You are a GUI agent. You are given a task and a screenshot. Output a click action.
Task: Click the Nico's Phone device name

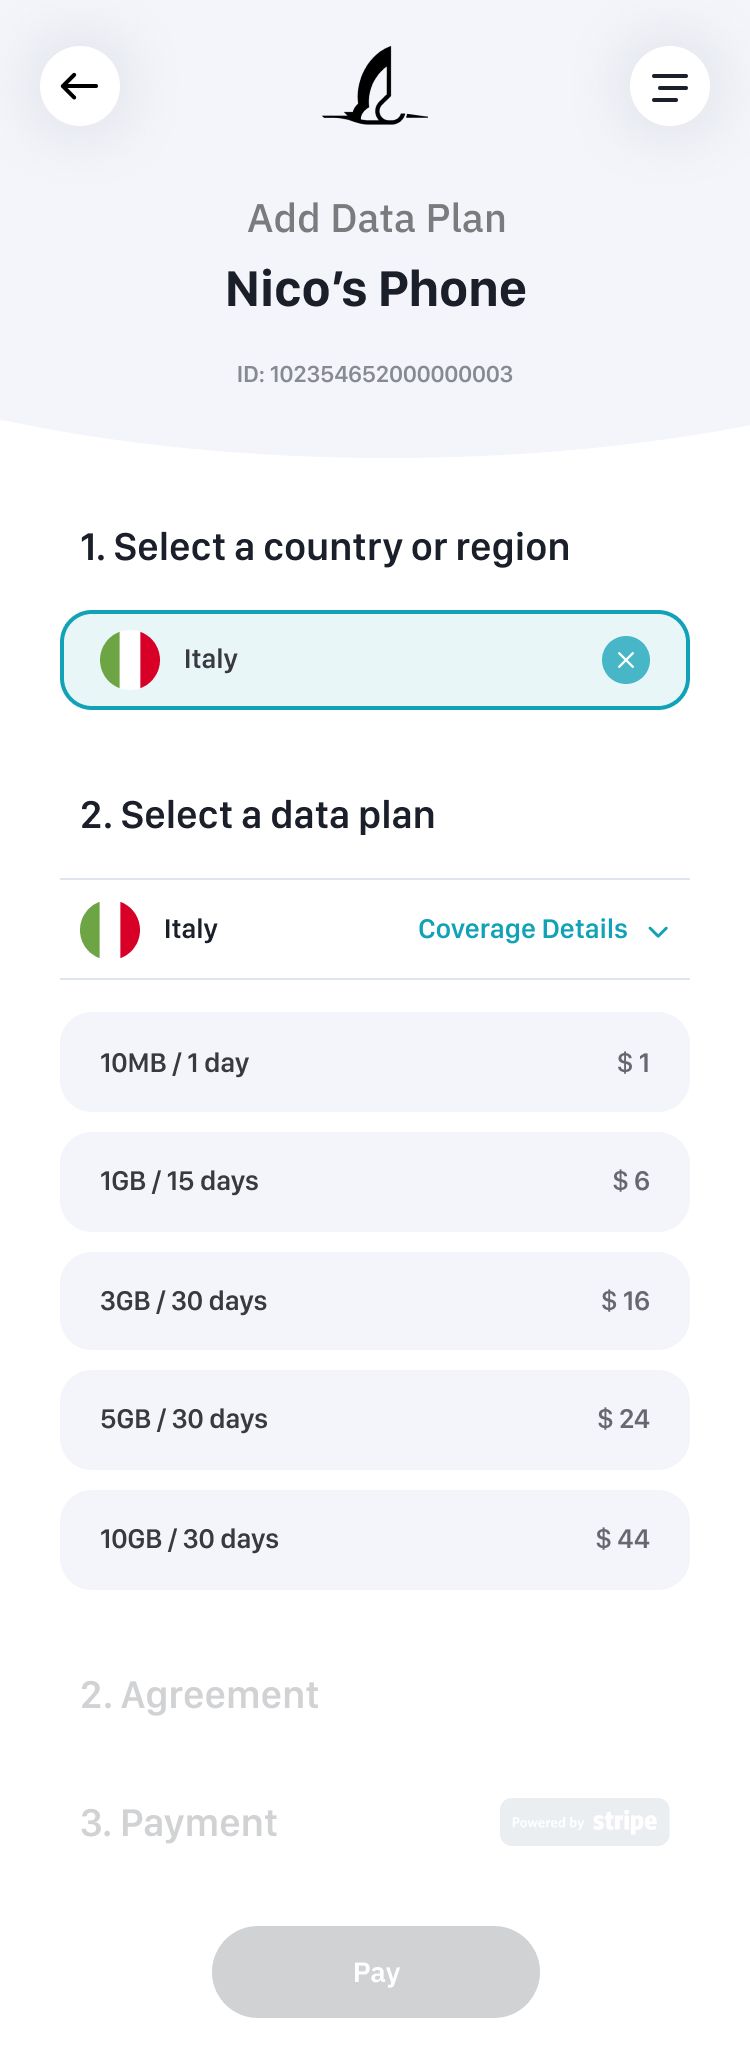(x=375, y=289)
